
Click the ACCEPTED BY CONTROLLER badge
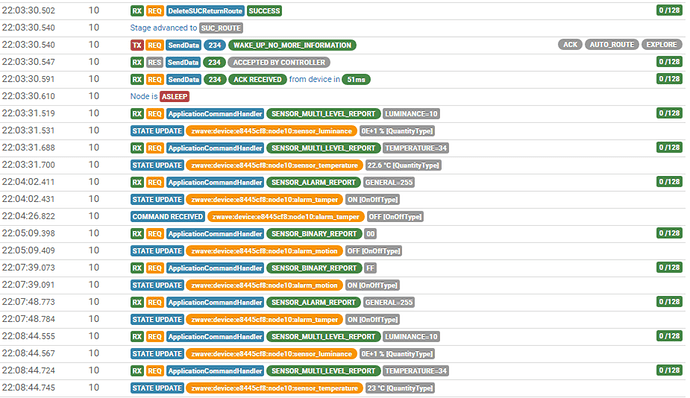tap(279, 62)
